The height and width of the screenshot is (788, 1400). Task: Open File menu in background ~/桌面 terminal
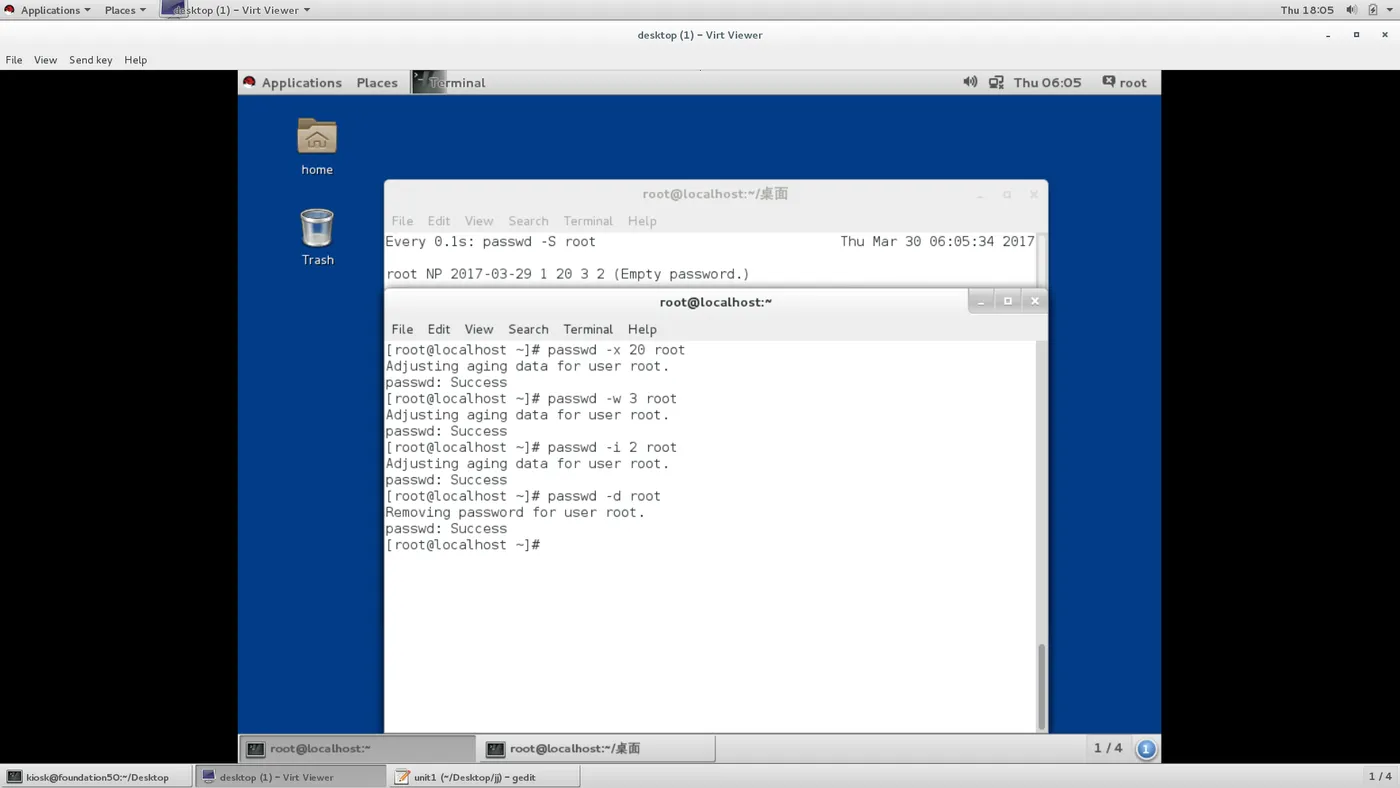tap(402, 221)
